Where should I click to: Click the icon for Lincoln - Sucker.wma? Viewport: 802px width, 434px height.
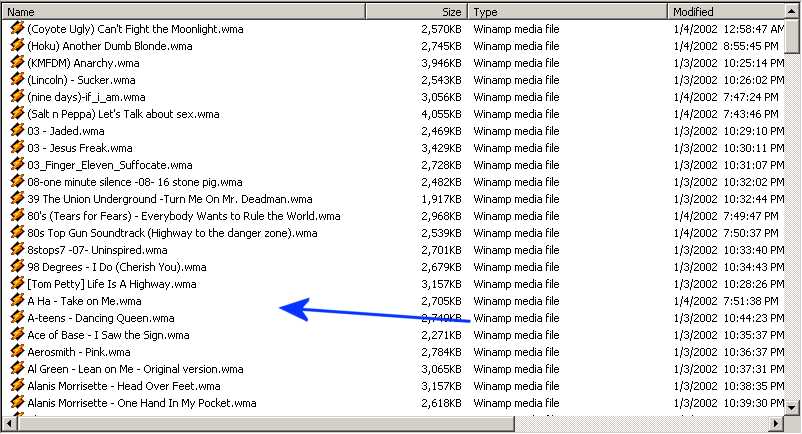17,80
